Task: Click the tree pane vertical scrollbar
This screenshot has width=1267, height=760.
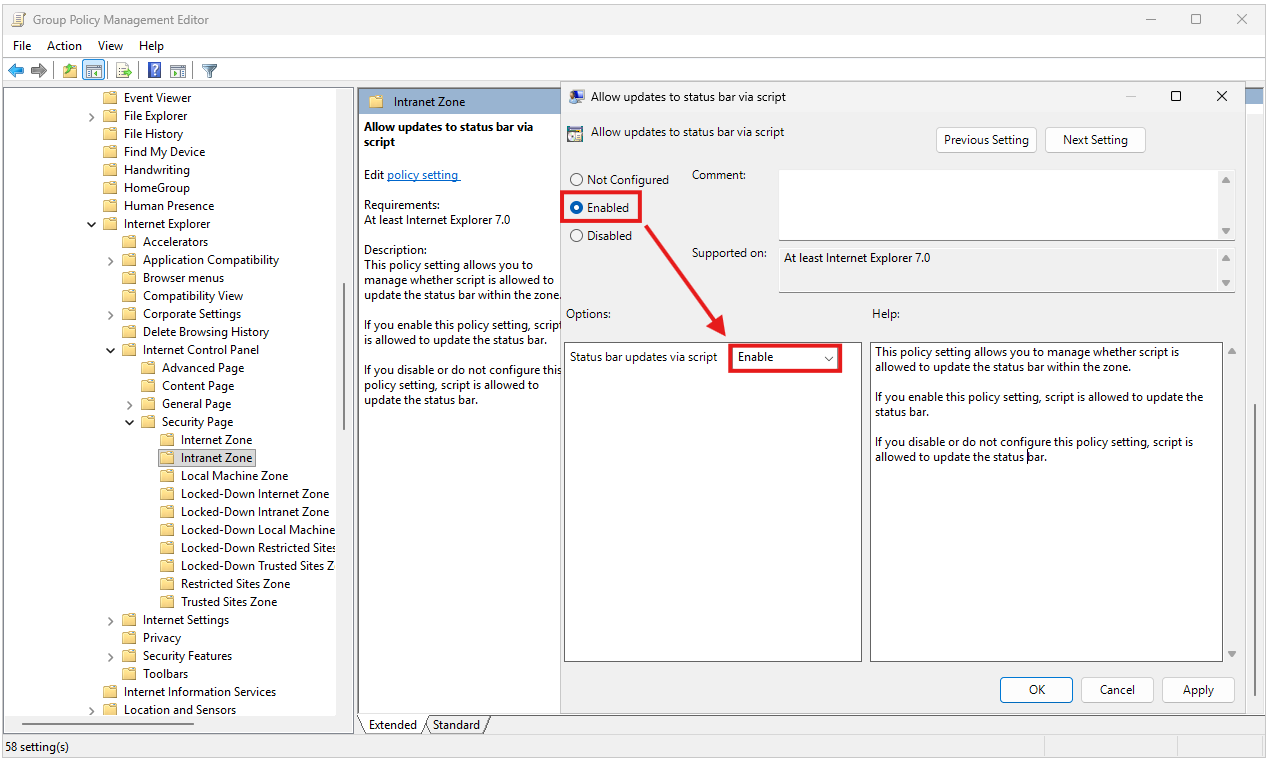Action: (x=344, y=355)
